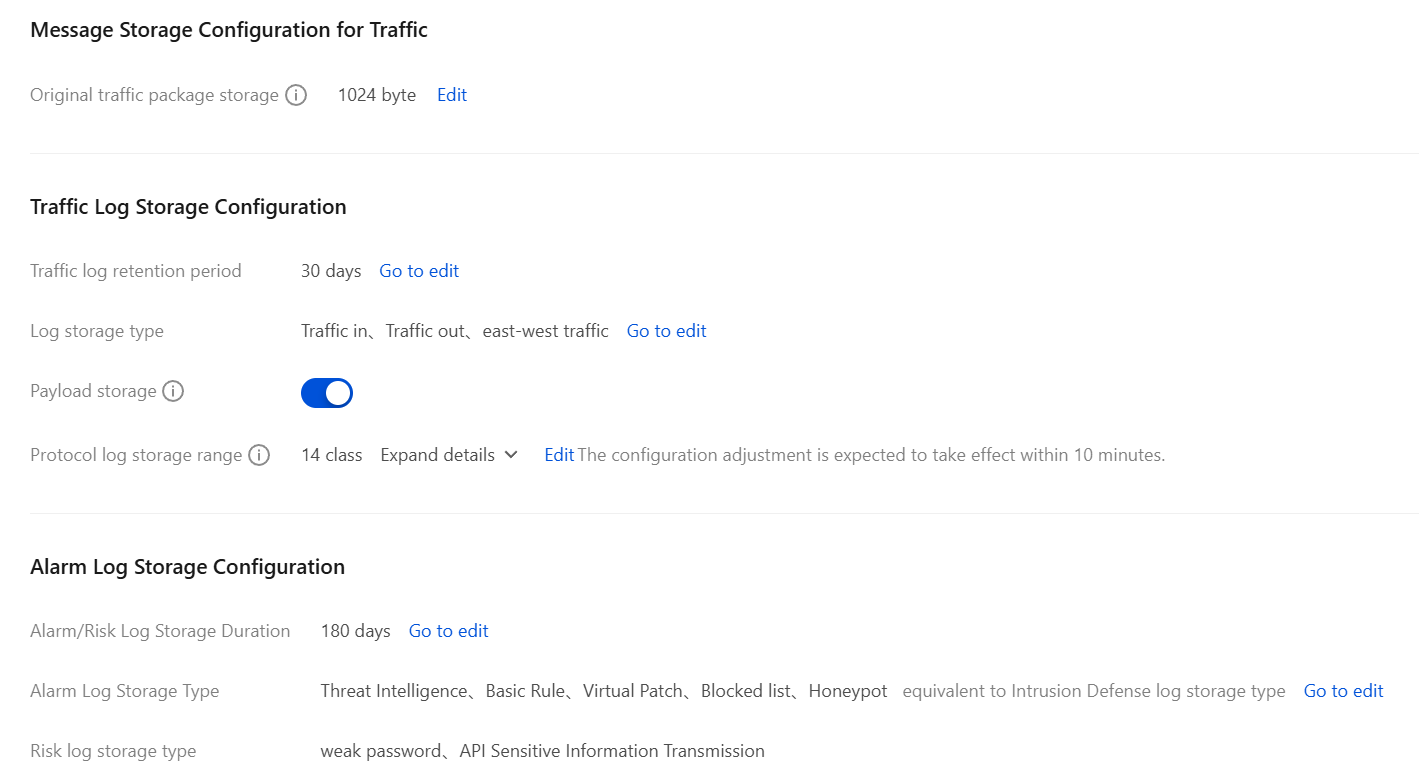Edit the original traffic package storage size

click(x=452, y=95)
